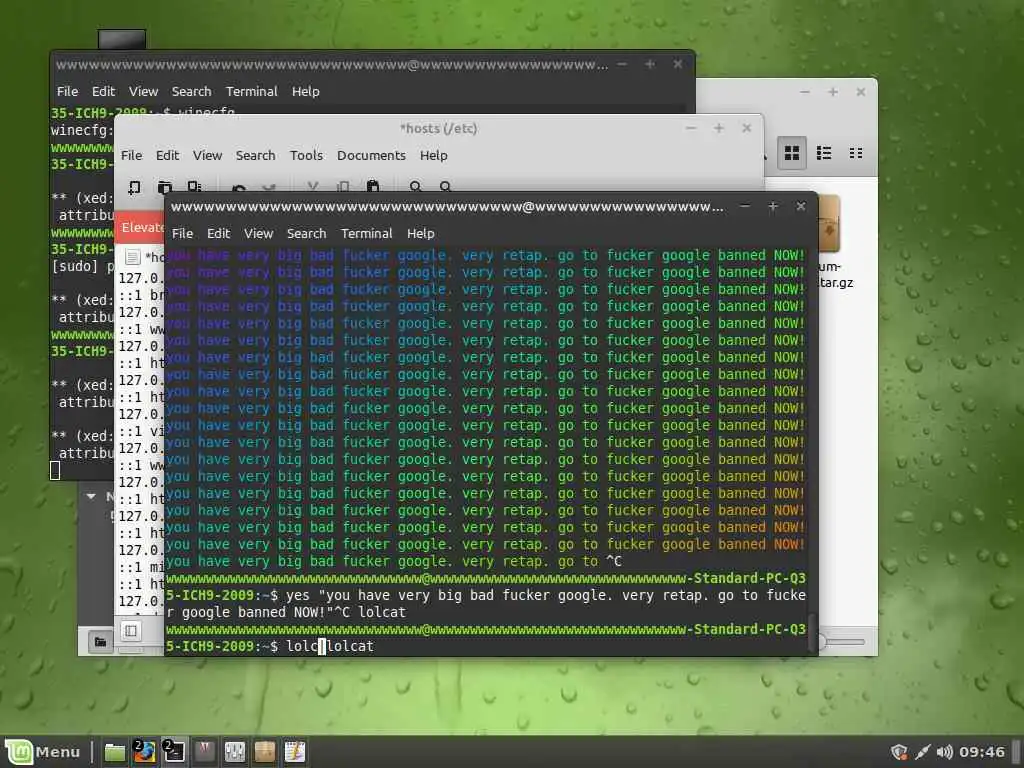Click the wine app taskbar item

(204, 752)
